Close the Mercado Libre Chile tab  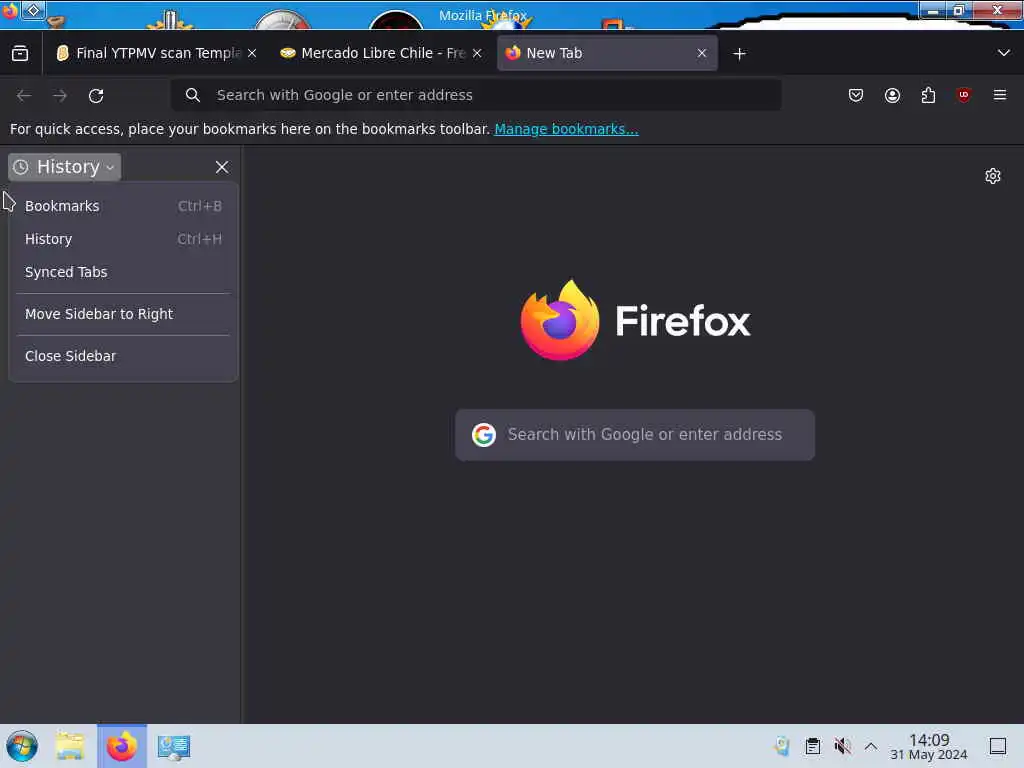[477, 54]
